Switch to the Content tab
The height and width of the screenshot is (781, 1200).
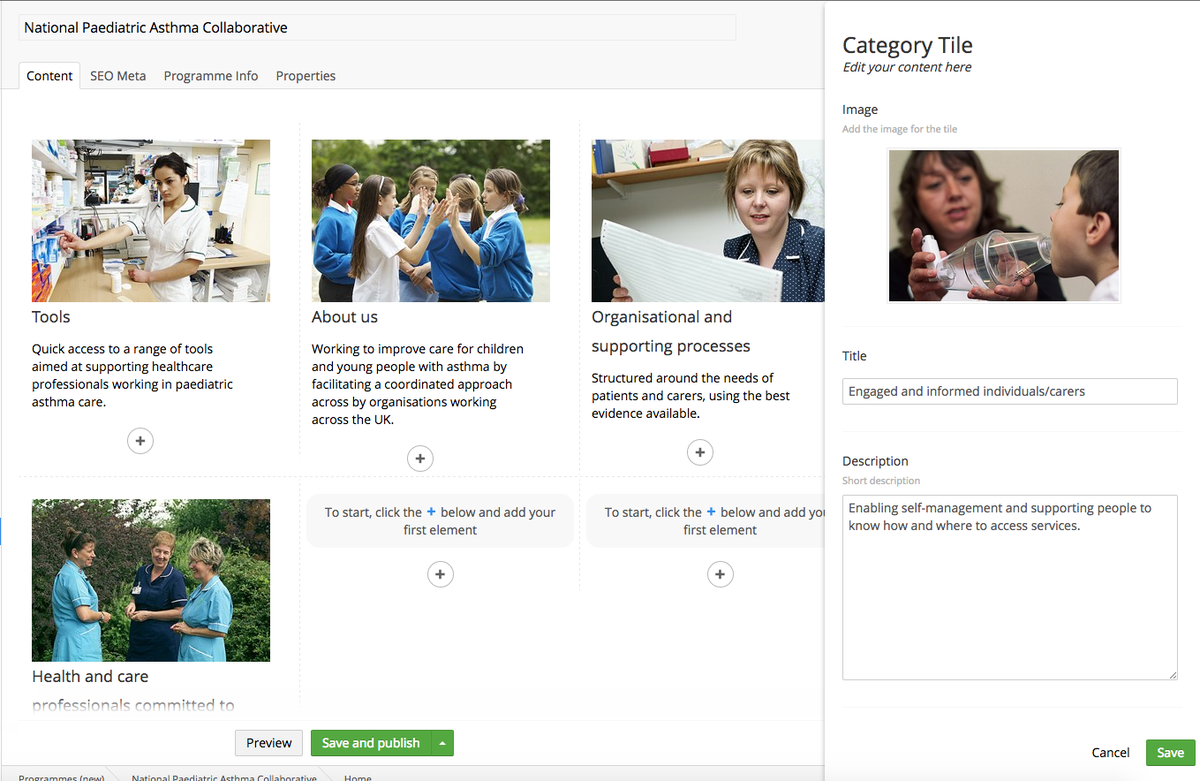pyautogui.click(x=50, y=75)
